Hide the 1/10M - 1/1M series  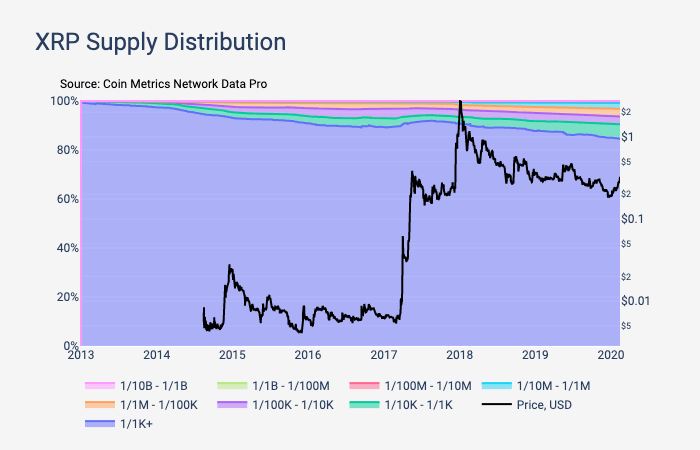coord(541,385)
